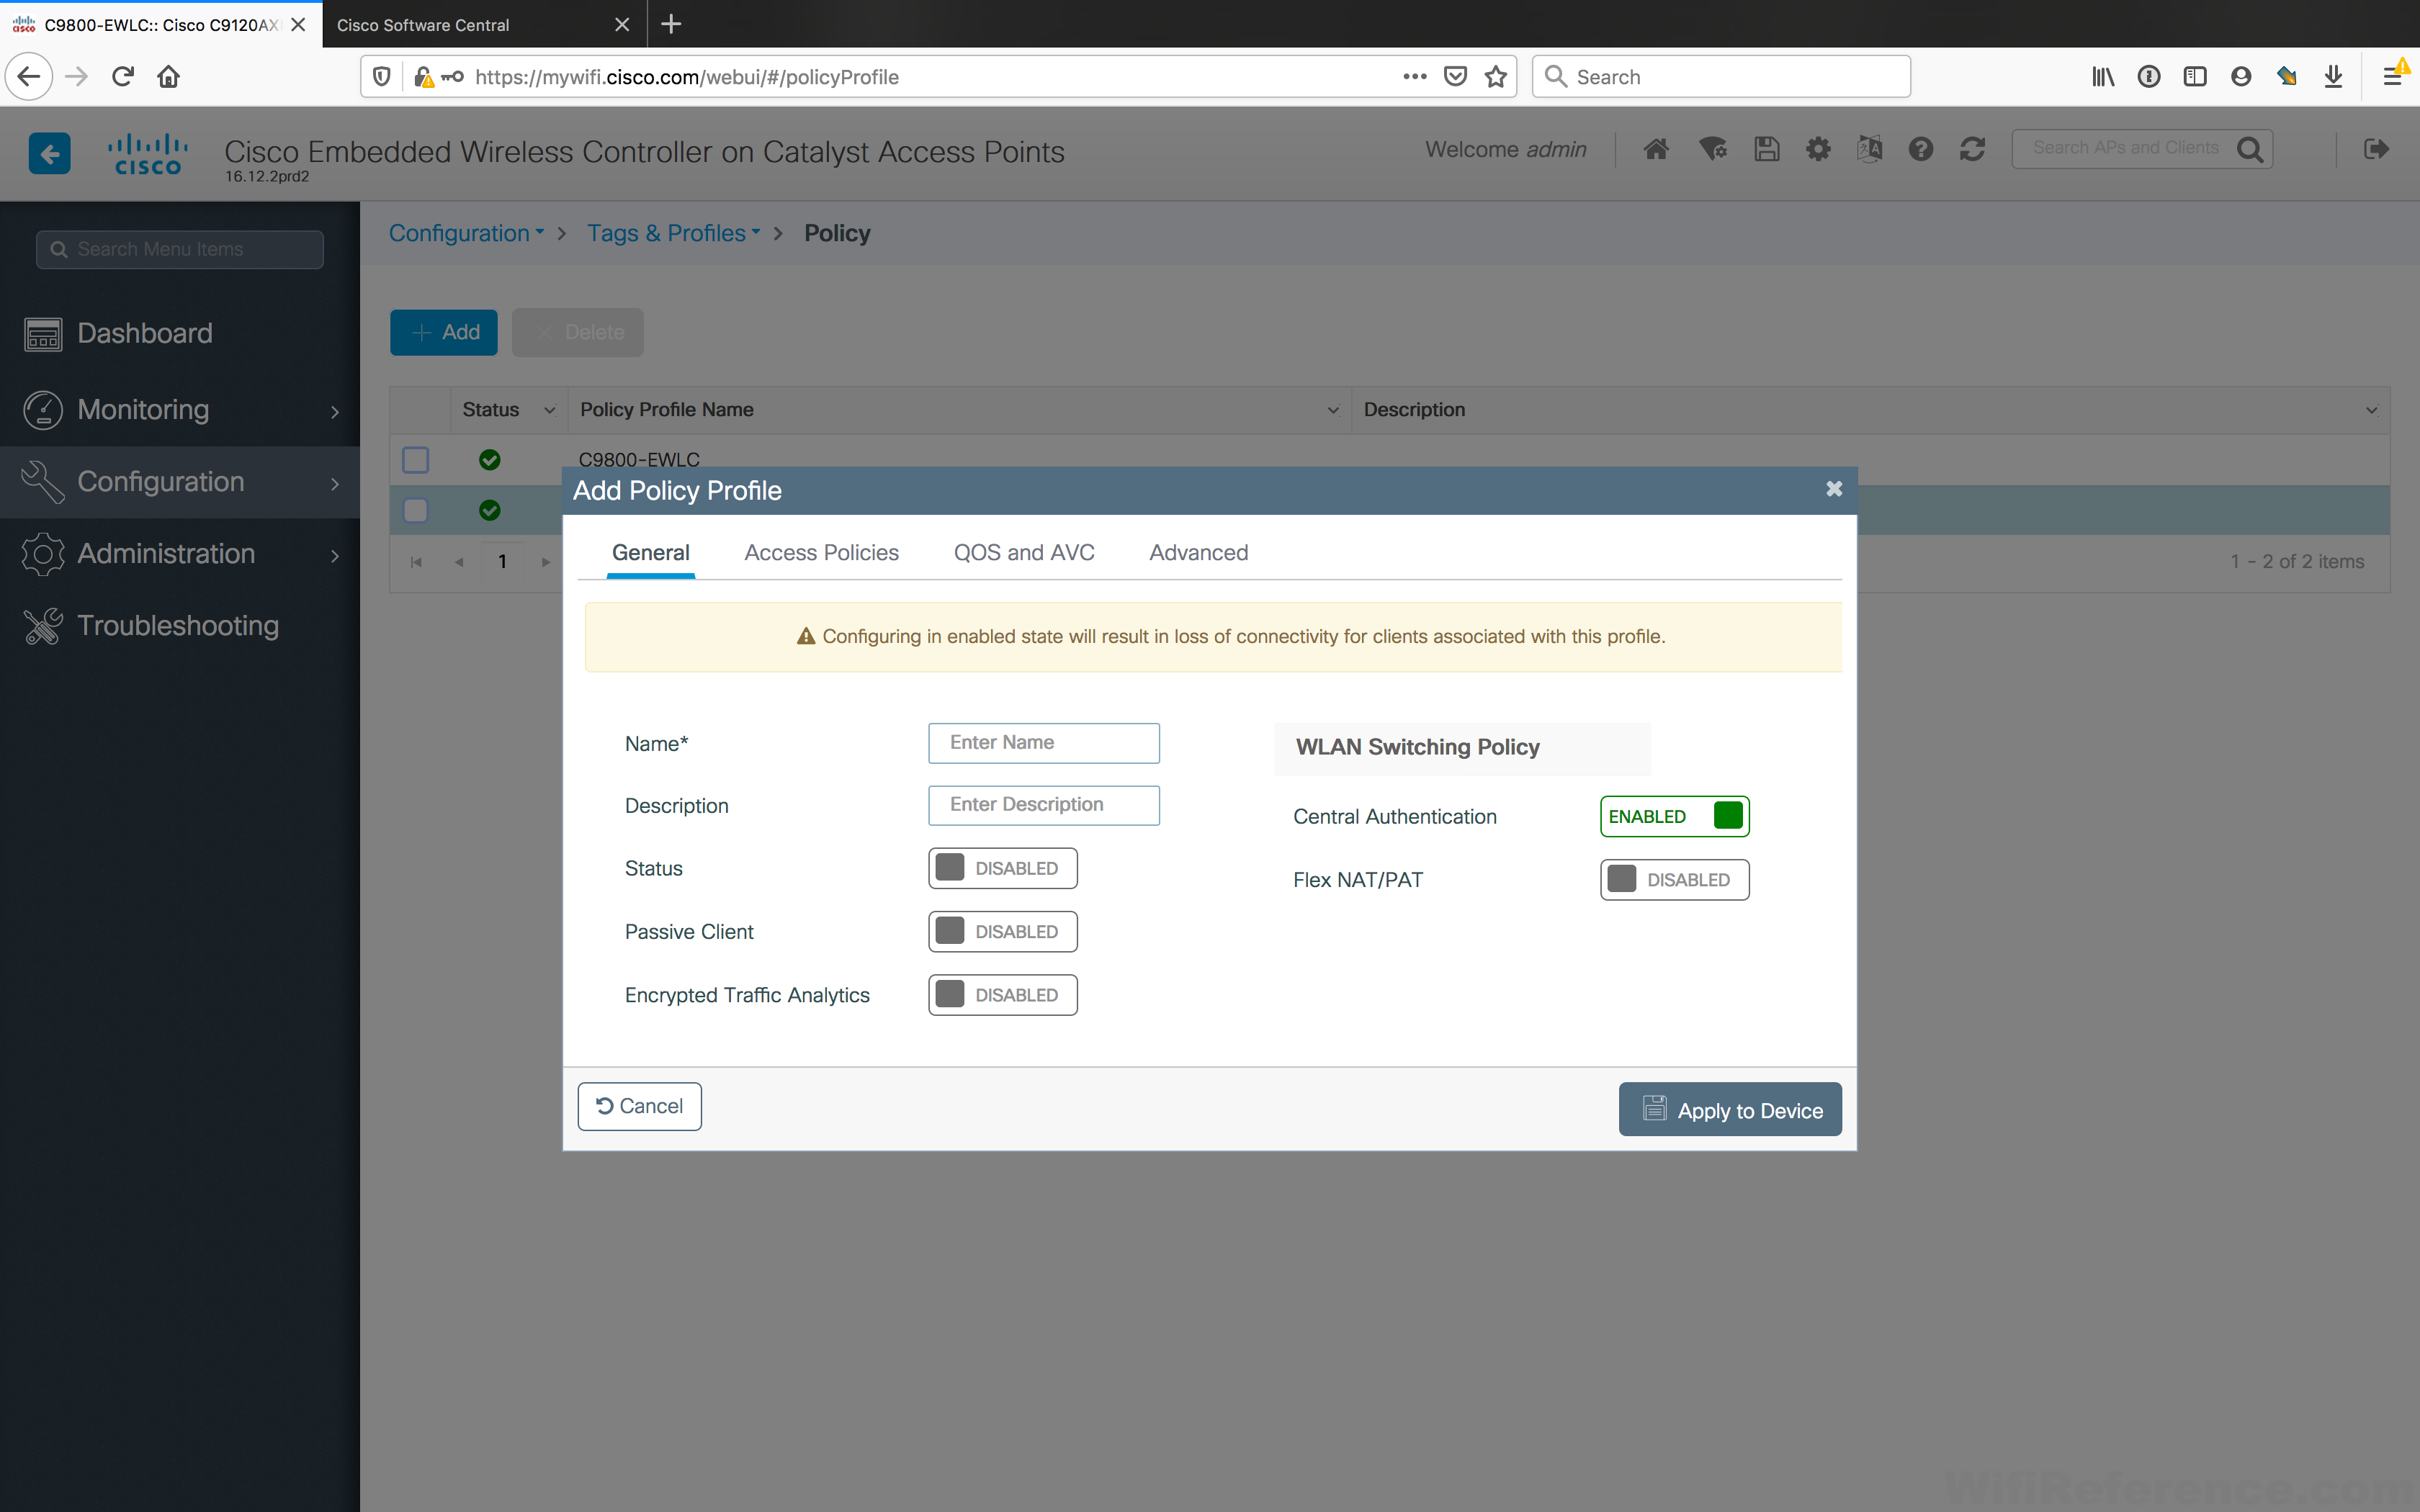Close the Add Policy Profile dialog

coord(1834,489)
